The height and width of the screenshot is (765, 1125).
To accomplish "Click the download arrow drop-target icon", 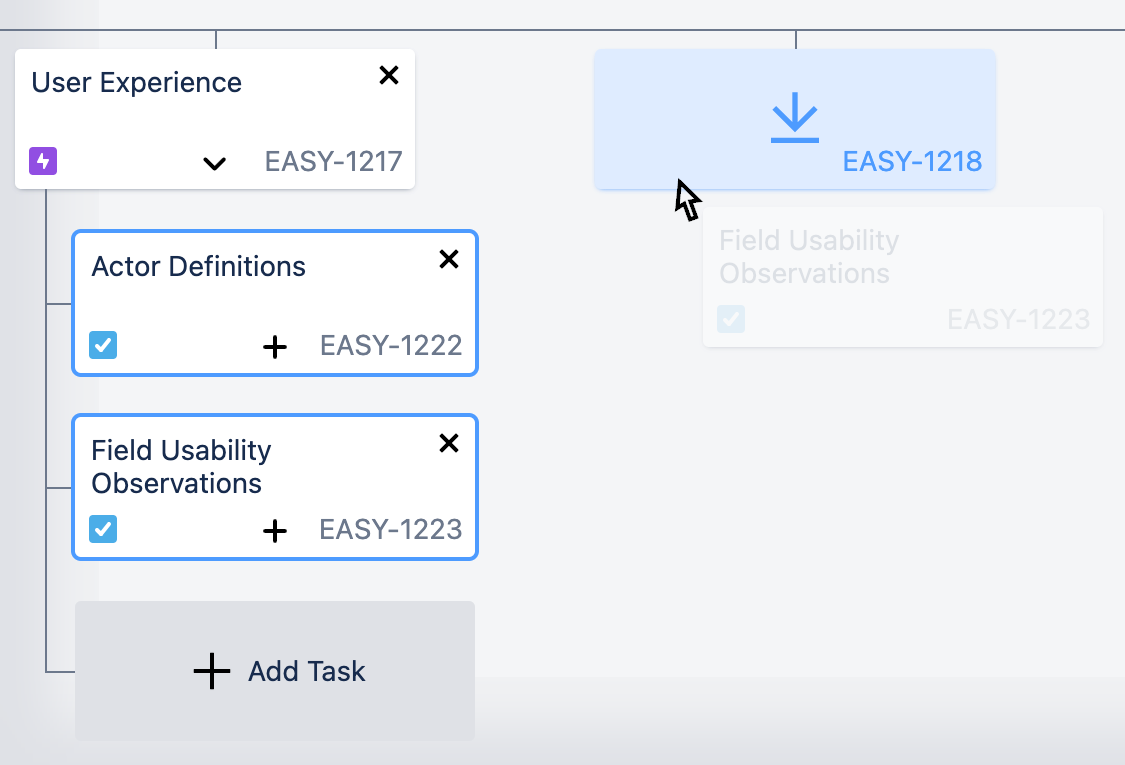I will point(795,118).
